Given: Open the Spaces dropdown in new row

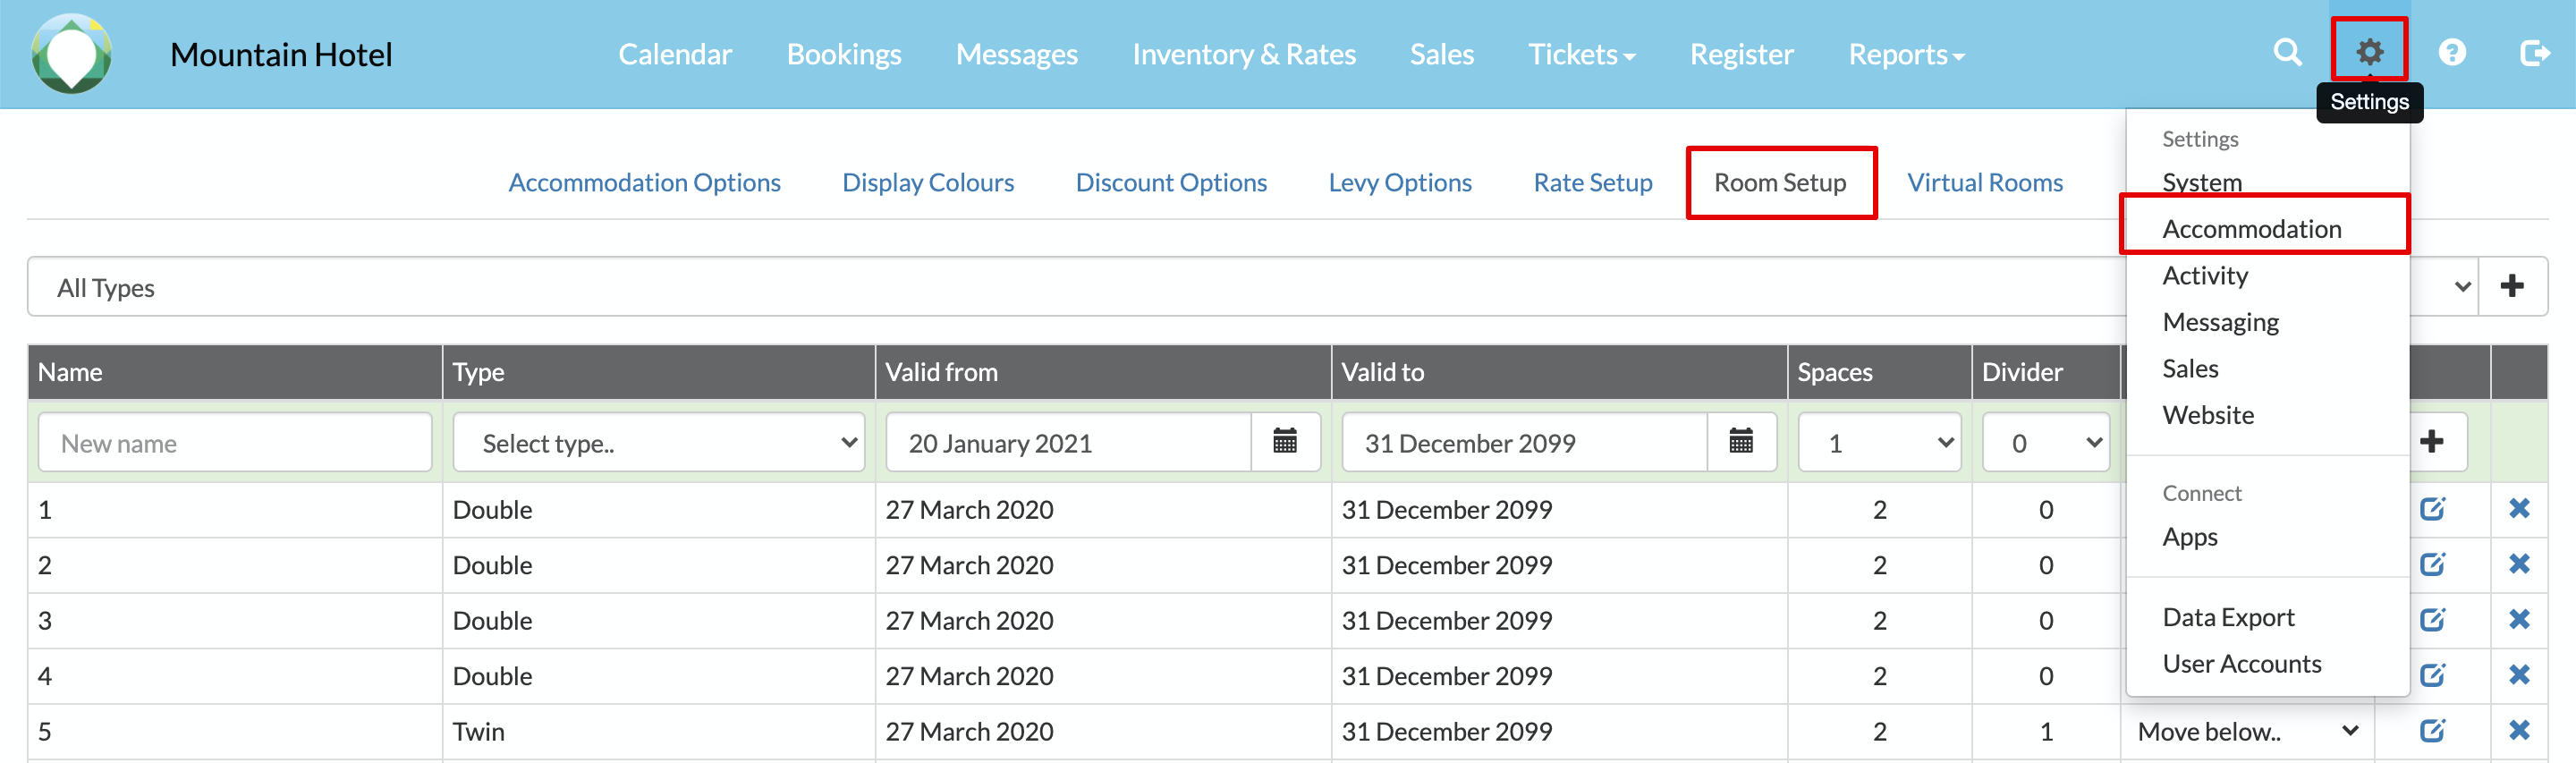Looking at the screenshot, I should pyautogui.click(x=1879, y=442).
